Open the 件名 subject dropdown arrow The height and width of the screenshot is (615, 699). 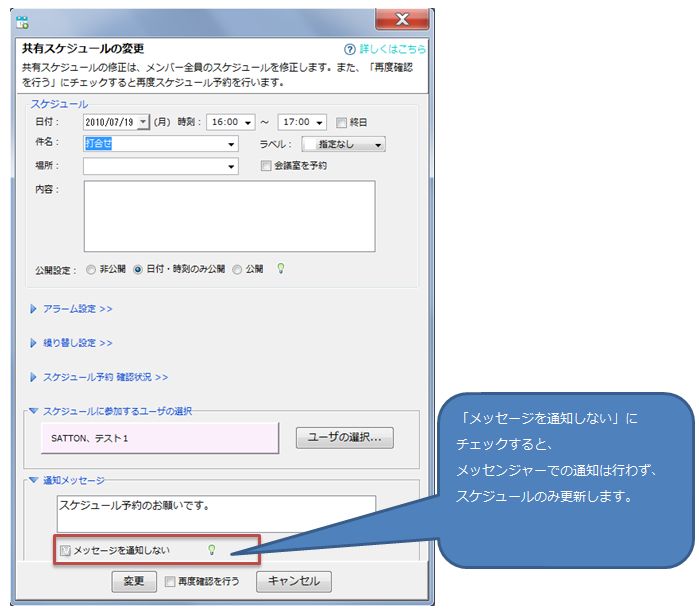point(231,144)
